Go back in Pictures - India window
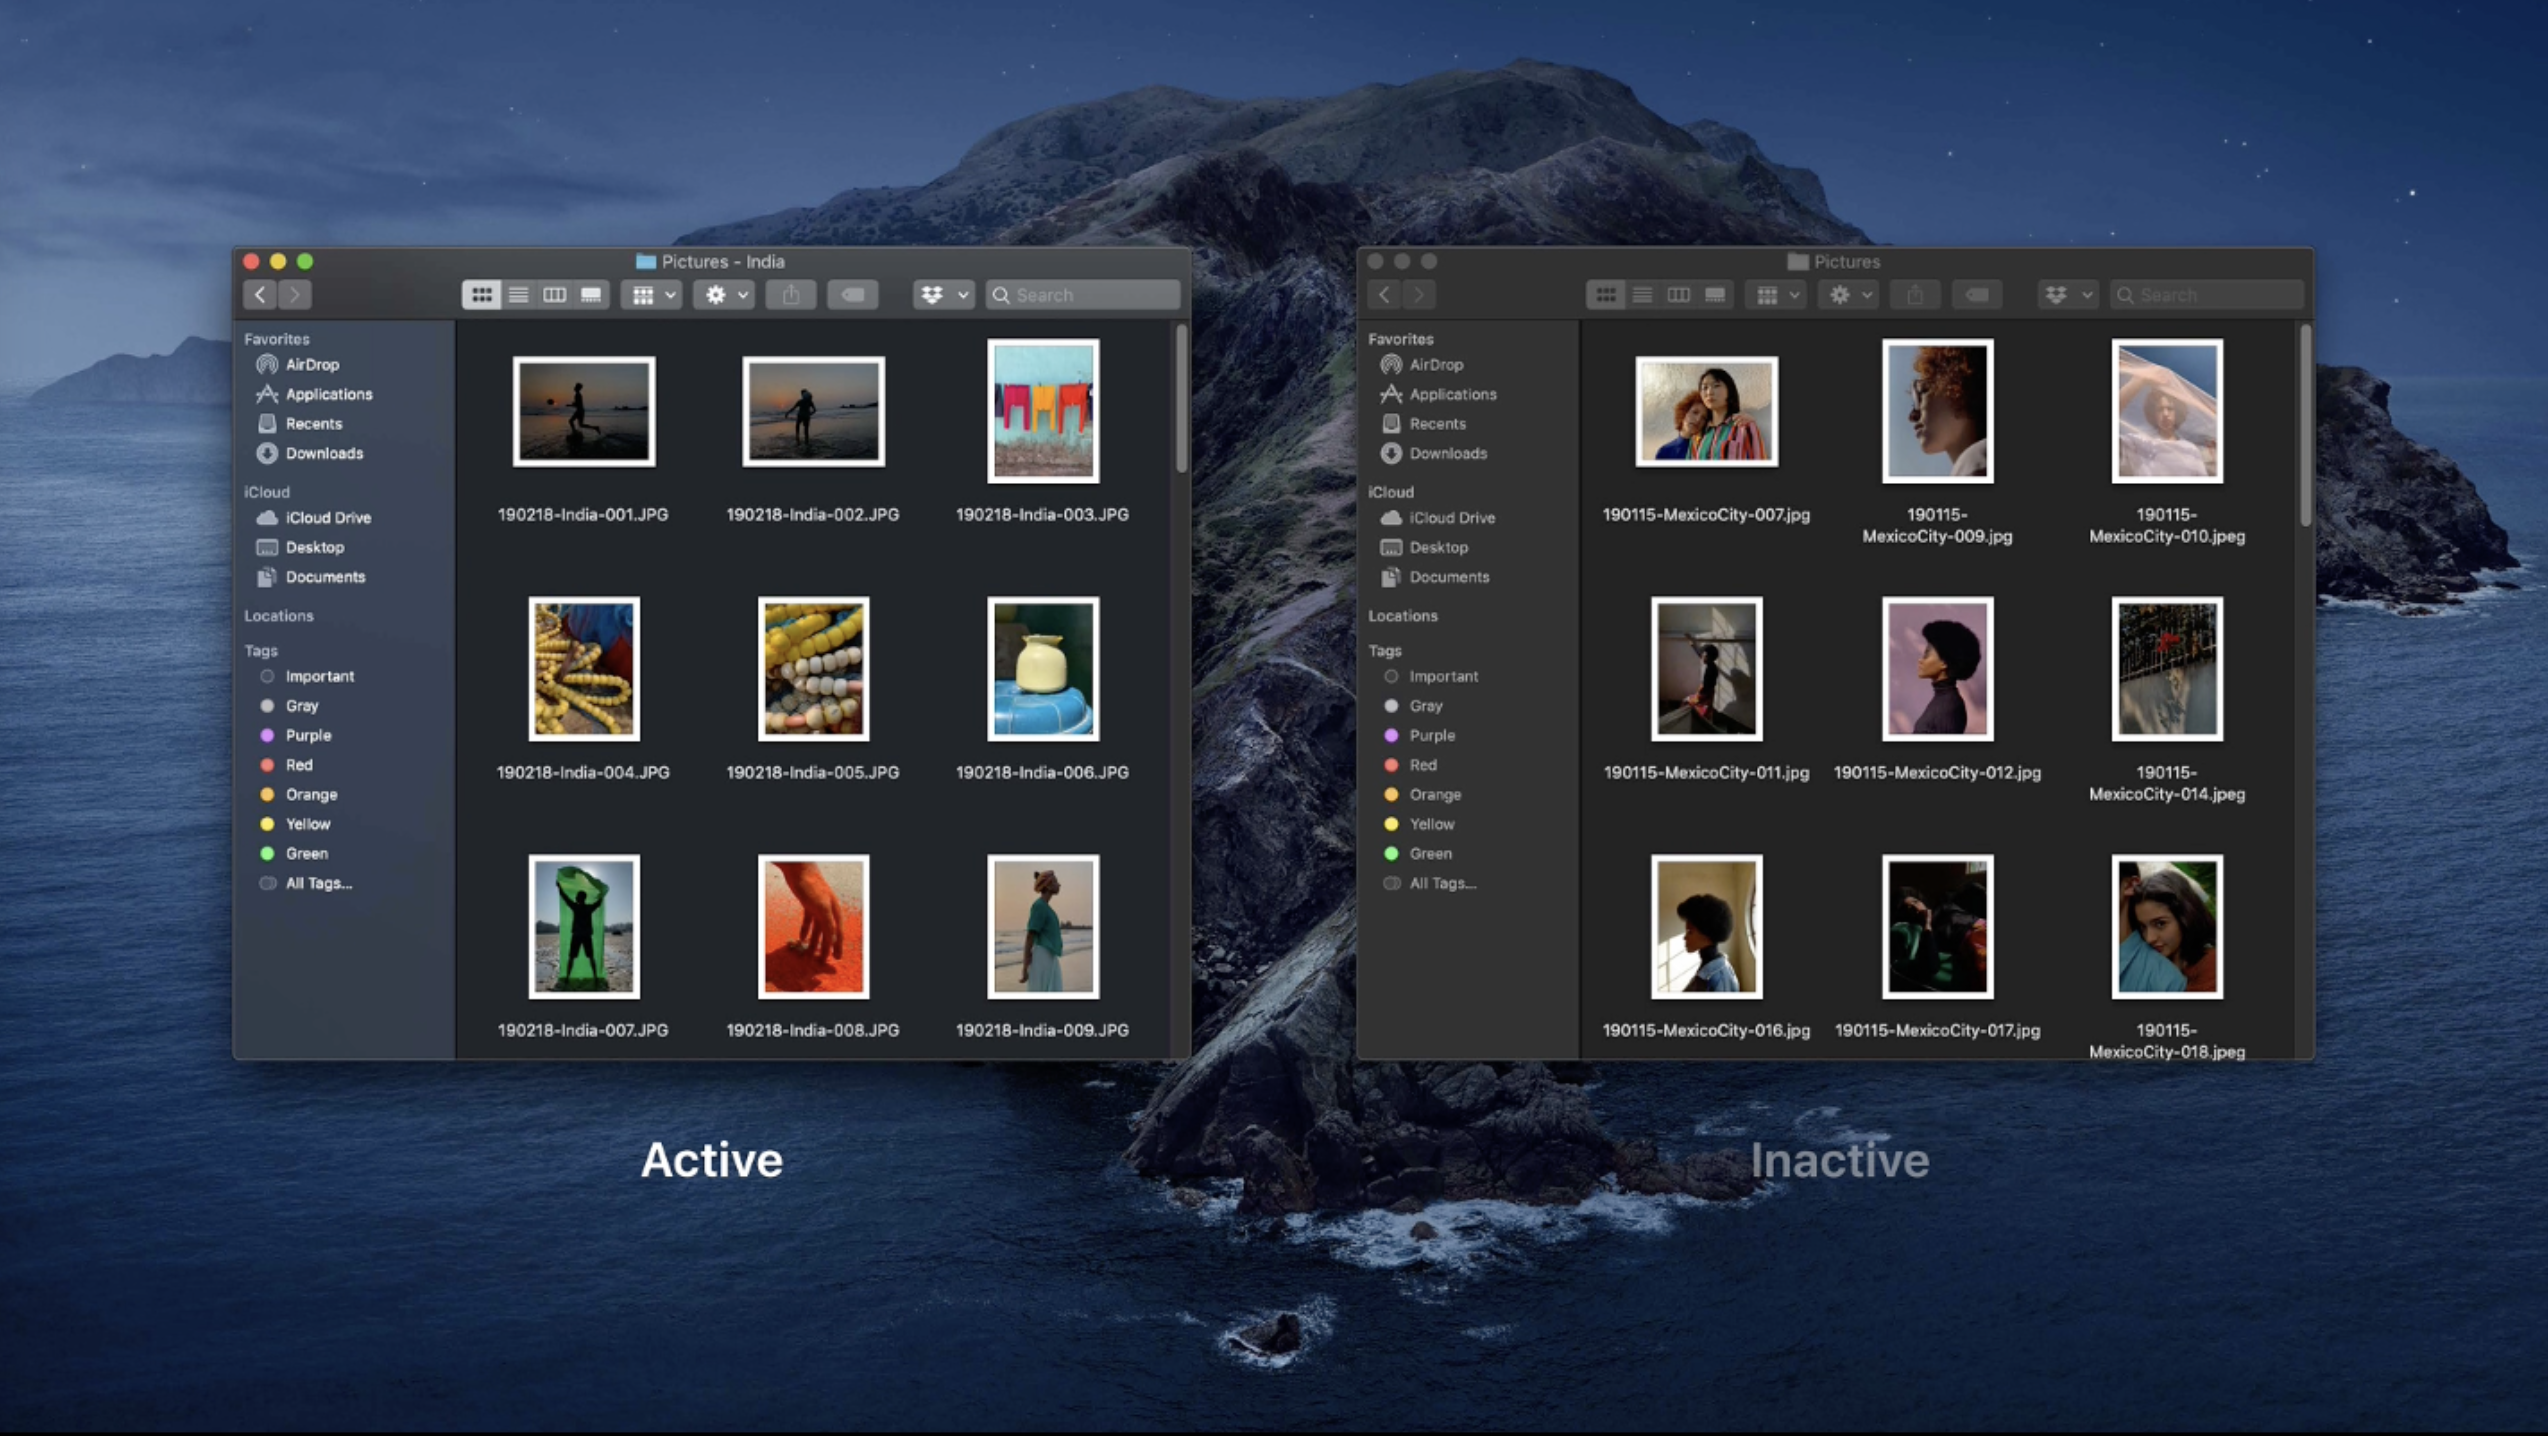Viewport: 2548px width, 1436px height. (x=260, y=295)
